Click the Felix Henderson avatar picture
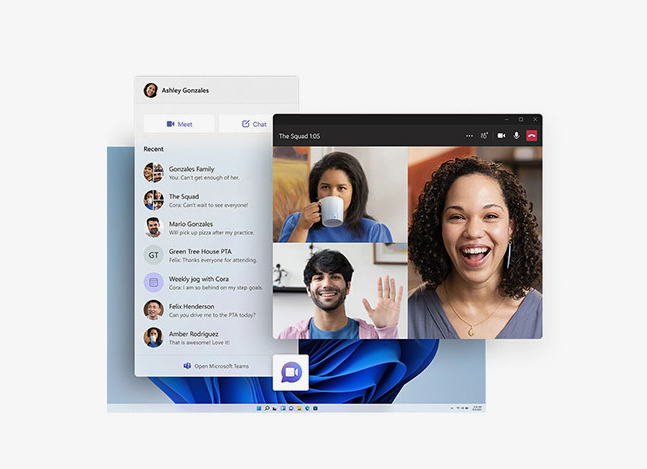The height and width of the screenshot is (469, 647). [x=153, y=310]
